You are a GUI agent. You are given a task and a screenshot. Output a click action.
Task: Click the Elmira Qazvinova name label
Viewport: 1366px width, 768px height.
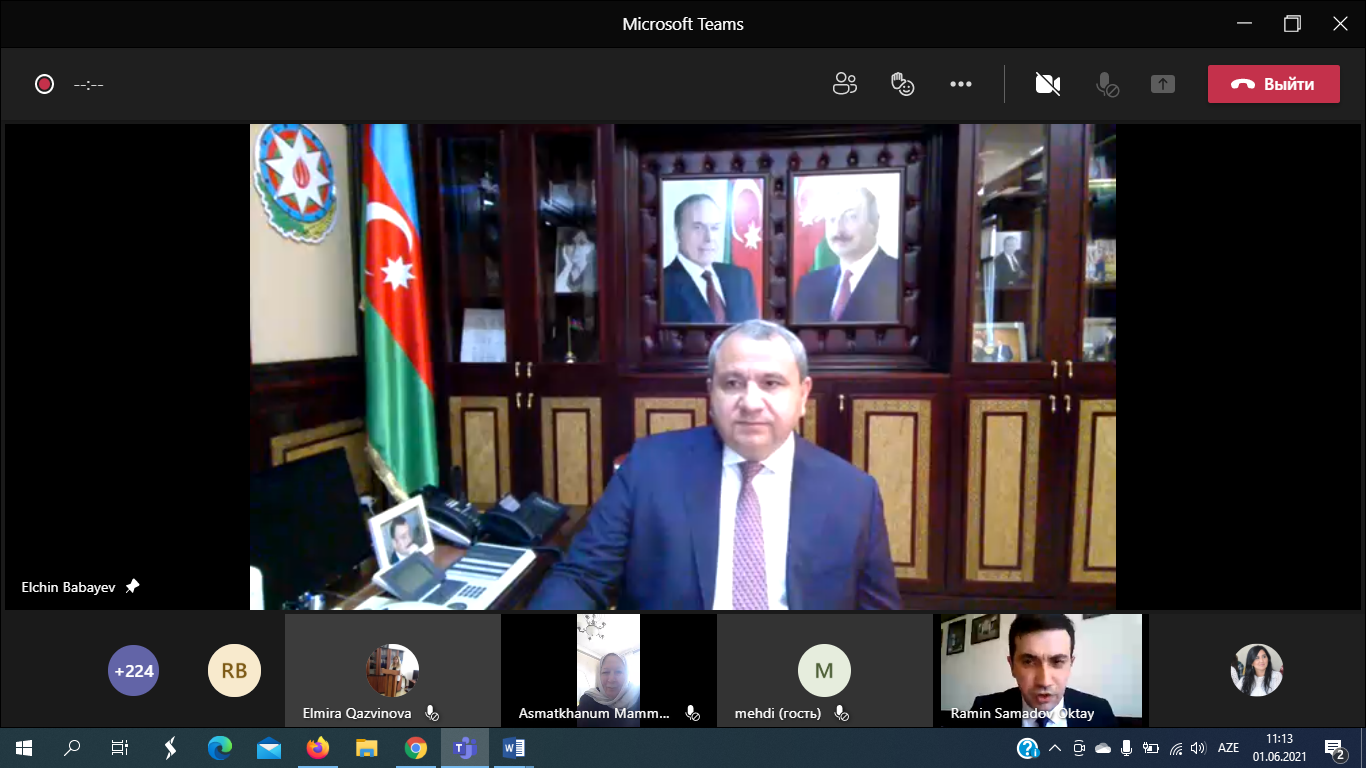(357, 714)
